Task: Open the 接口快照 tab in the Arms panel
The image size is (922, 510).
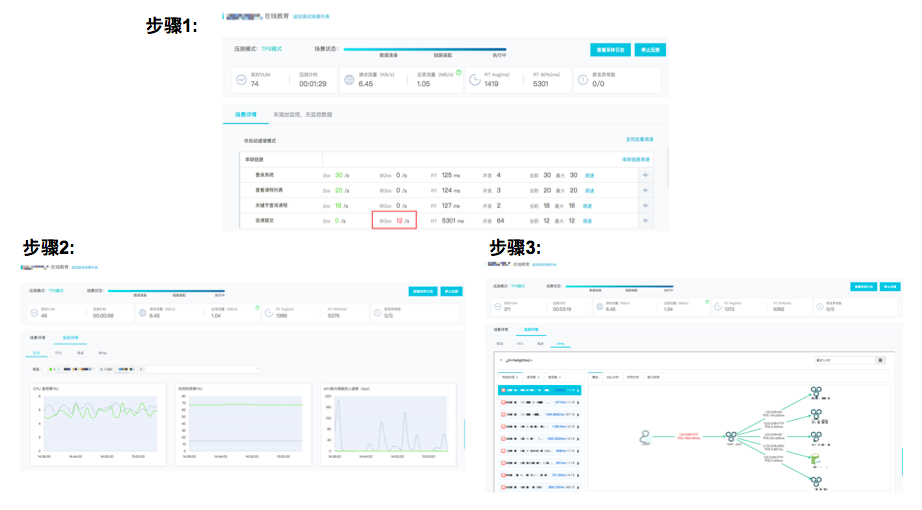Action: pos(653,376)
